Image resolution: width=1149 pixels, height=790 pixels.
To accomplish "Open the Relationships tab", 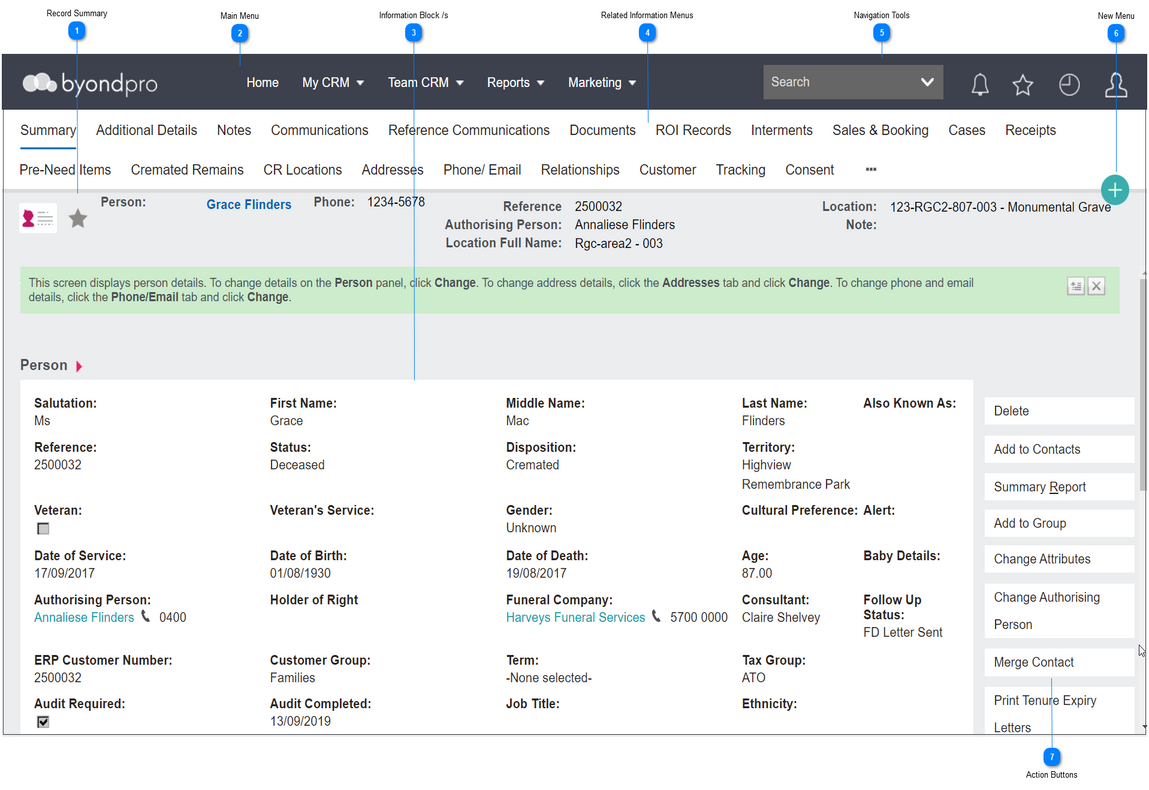I will [580, 170].
